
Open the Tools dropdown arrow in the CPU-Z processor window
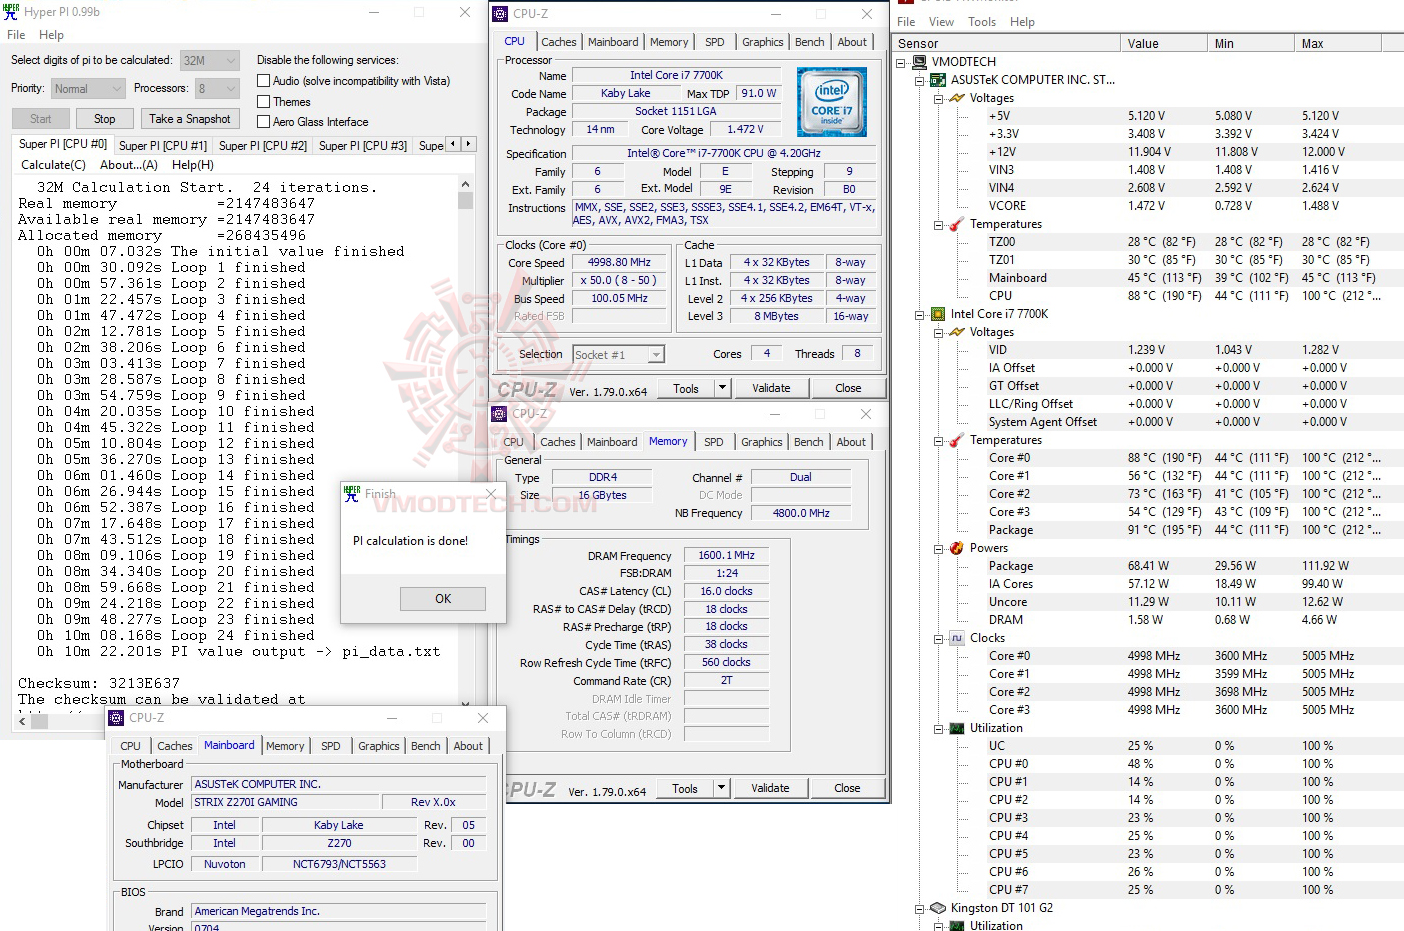[722, 388]
